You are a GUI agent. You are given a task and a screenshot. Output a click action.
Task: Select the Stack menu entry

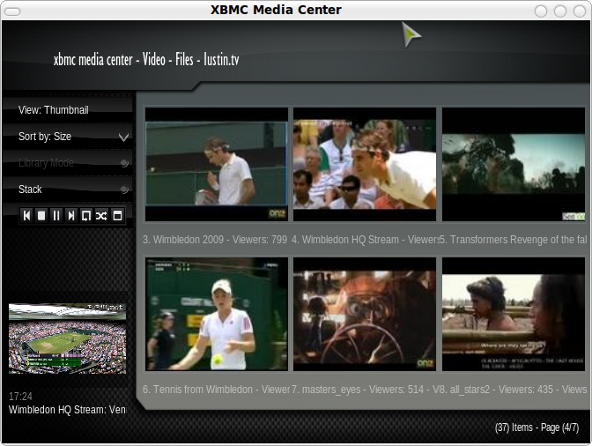point(68,189)
